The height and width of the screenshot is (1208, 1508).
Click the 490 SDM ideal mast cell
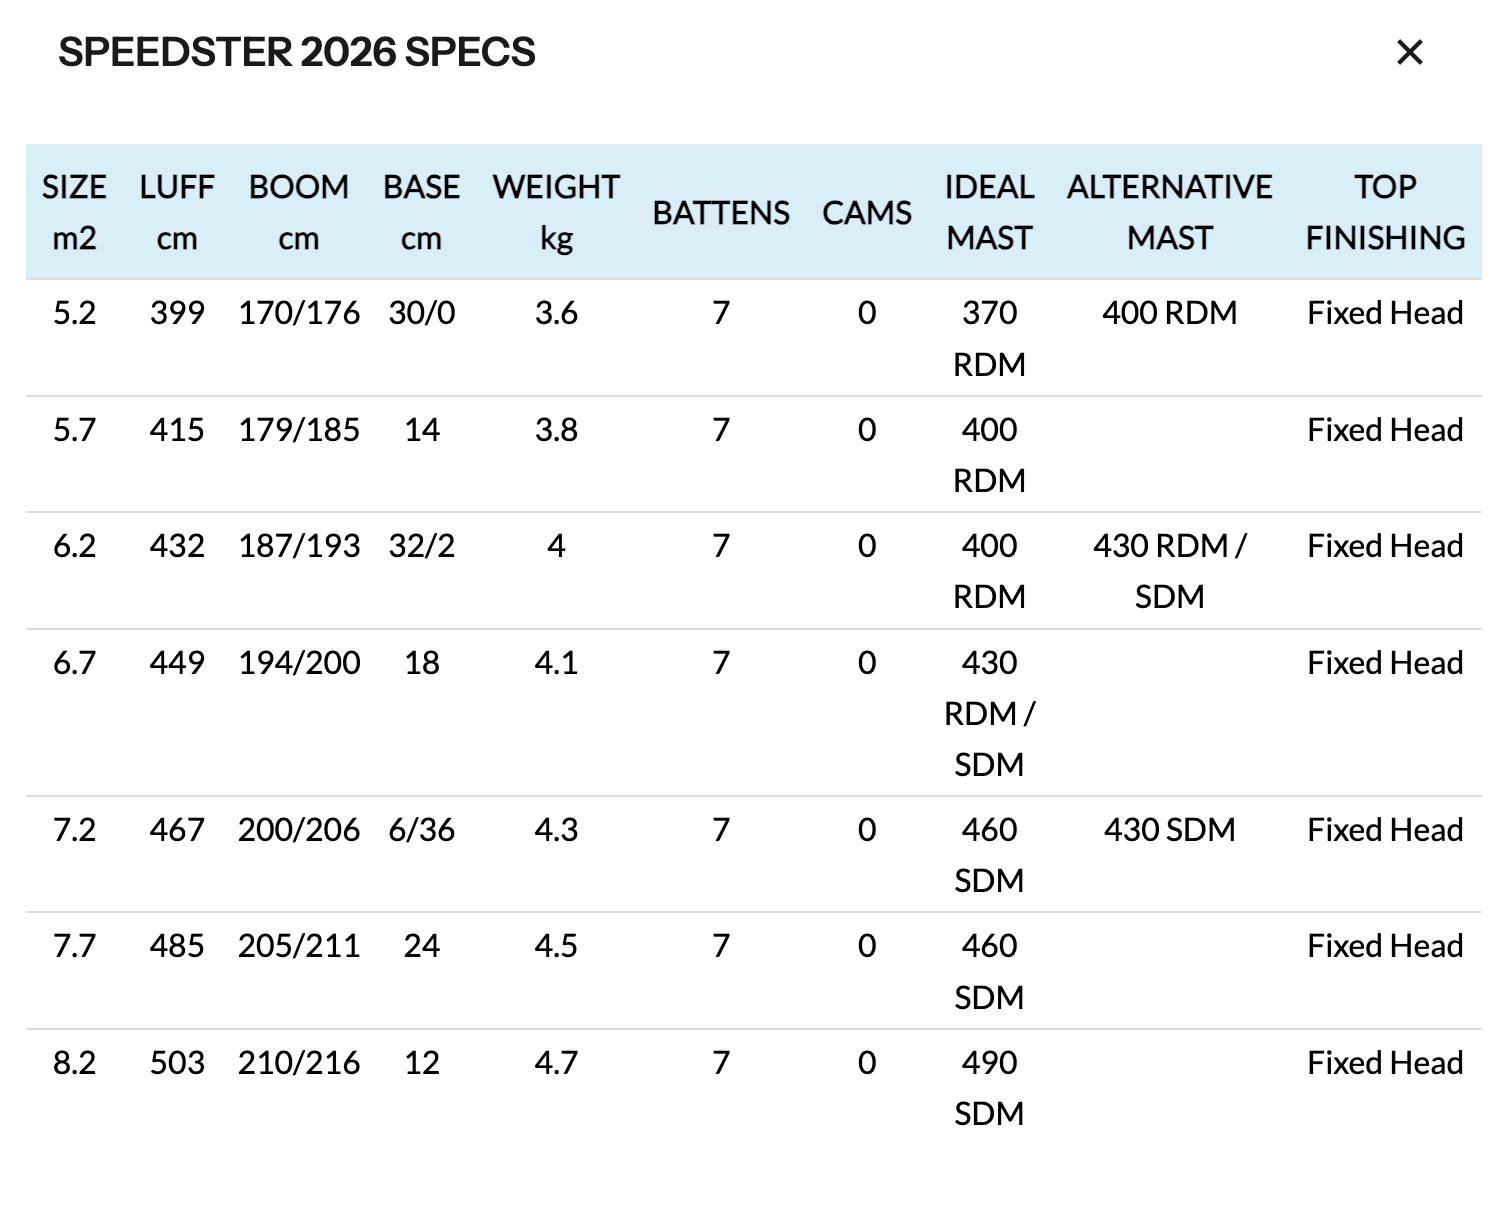pos(989,1087)
